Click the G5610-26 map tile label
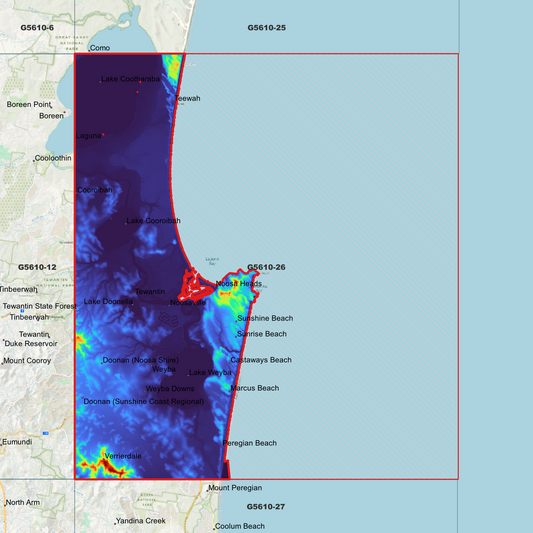This screenshot has height=533, width=533. 266,267
